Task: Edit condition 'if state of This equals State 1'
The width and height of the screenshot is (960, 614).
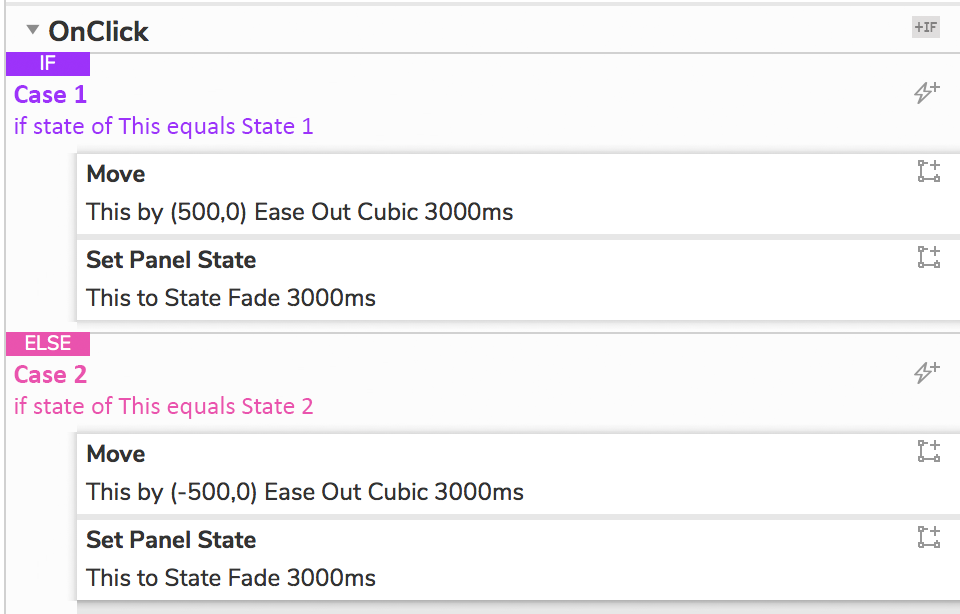Action: coord(163,127)
